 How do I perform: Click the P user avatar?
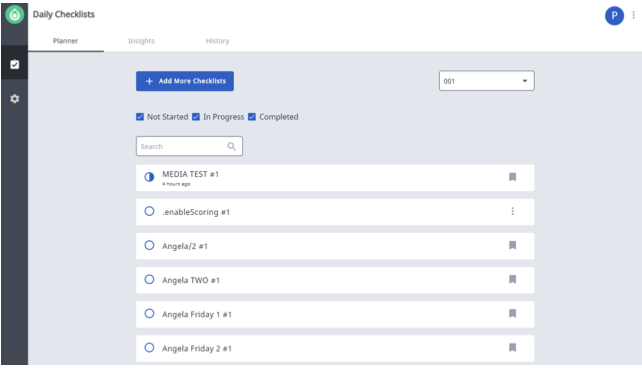pyautogui.click(x=614, y=16)
